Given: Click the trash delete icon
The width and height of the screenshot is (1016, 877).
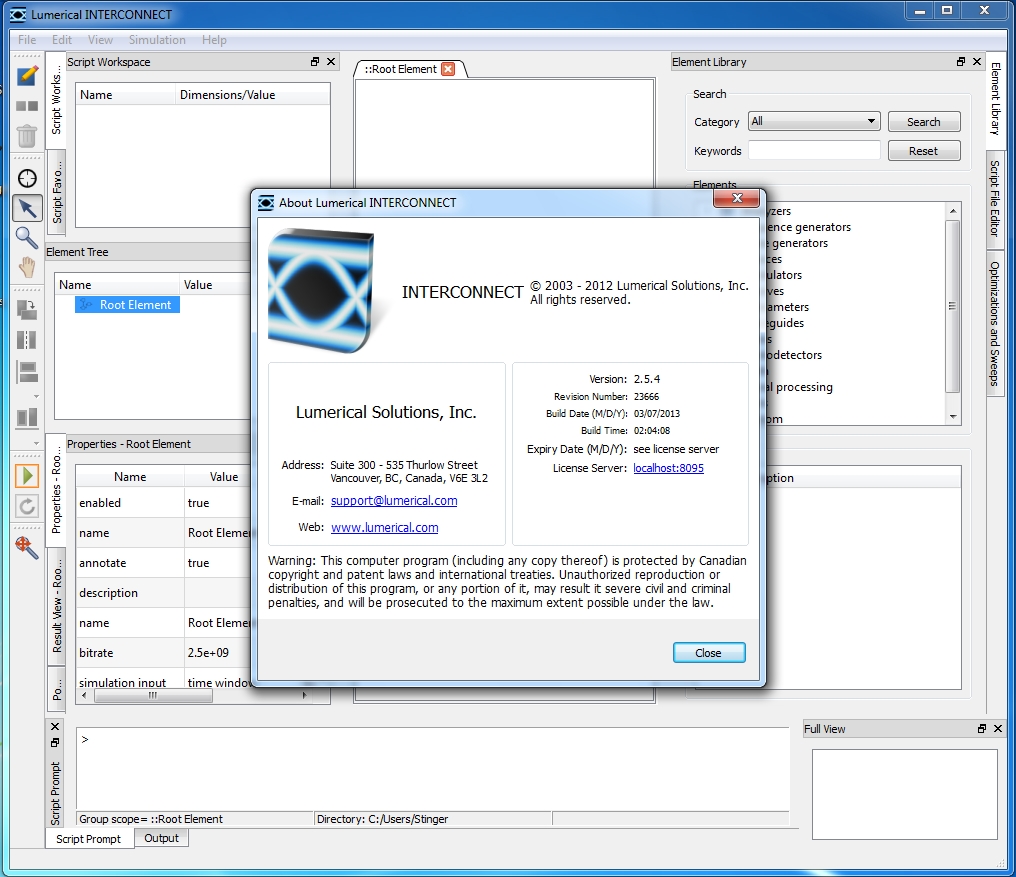Looking at the screenshot, I should [x=27, y=135].
